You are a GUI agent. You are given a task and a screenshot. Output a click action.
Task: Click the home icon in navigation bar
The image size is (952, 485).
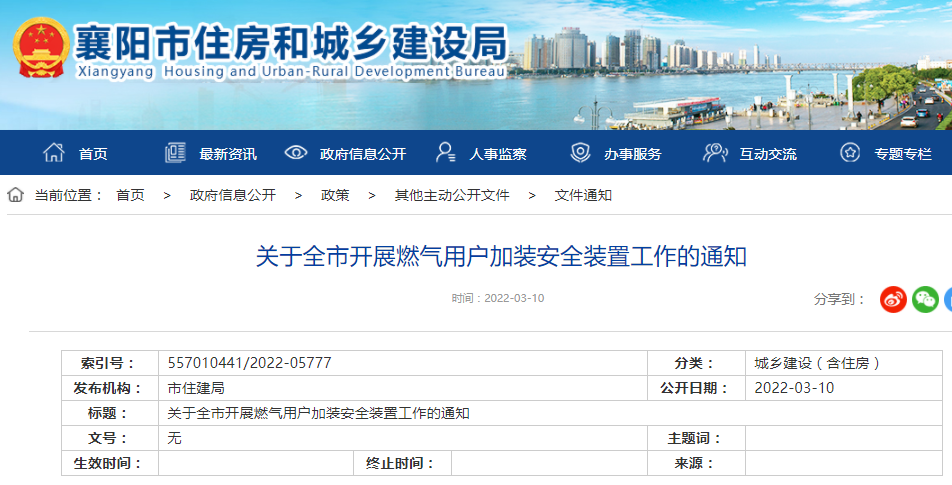click(x=53, y=152)
